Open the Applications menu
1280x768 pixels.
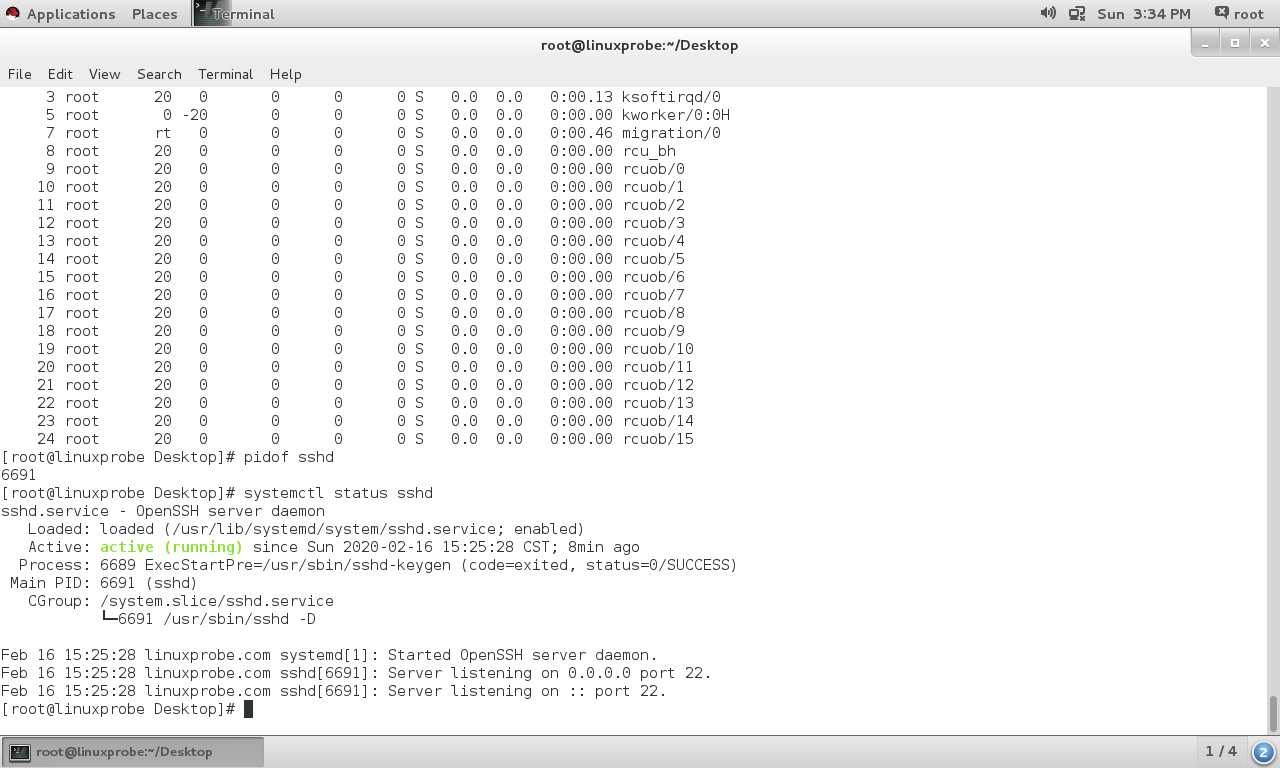coord(70,14)
